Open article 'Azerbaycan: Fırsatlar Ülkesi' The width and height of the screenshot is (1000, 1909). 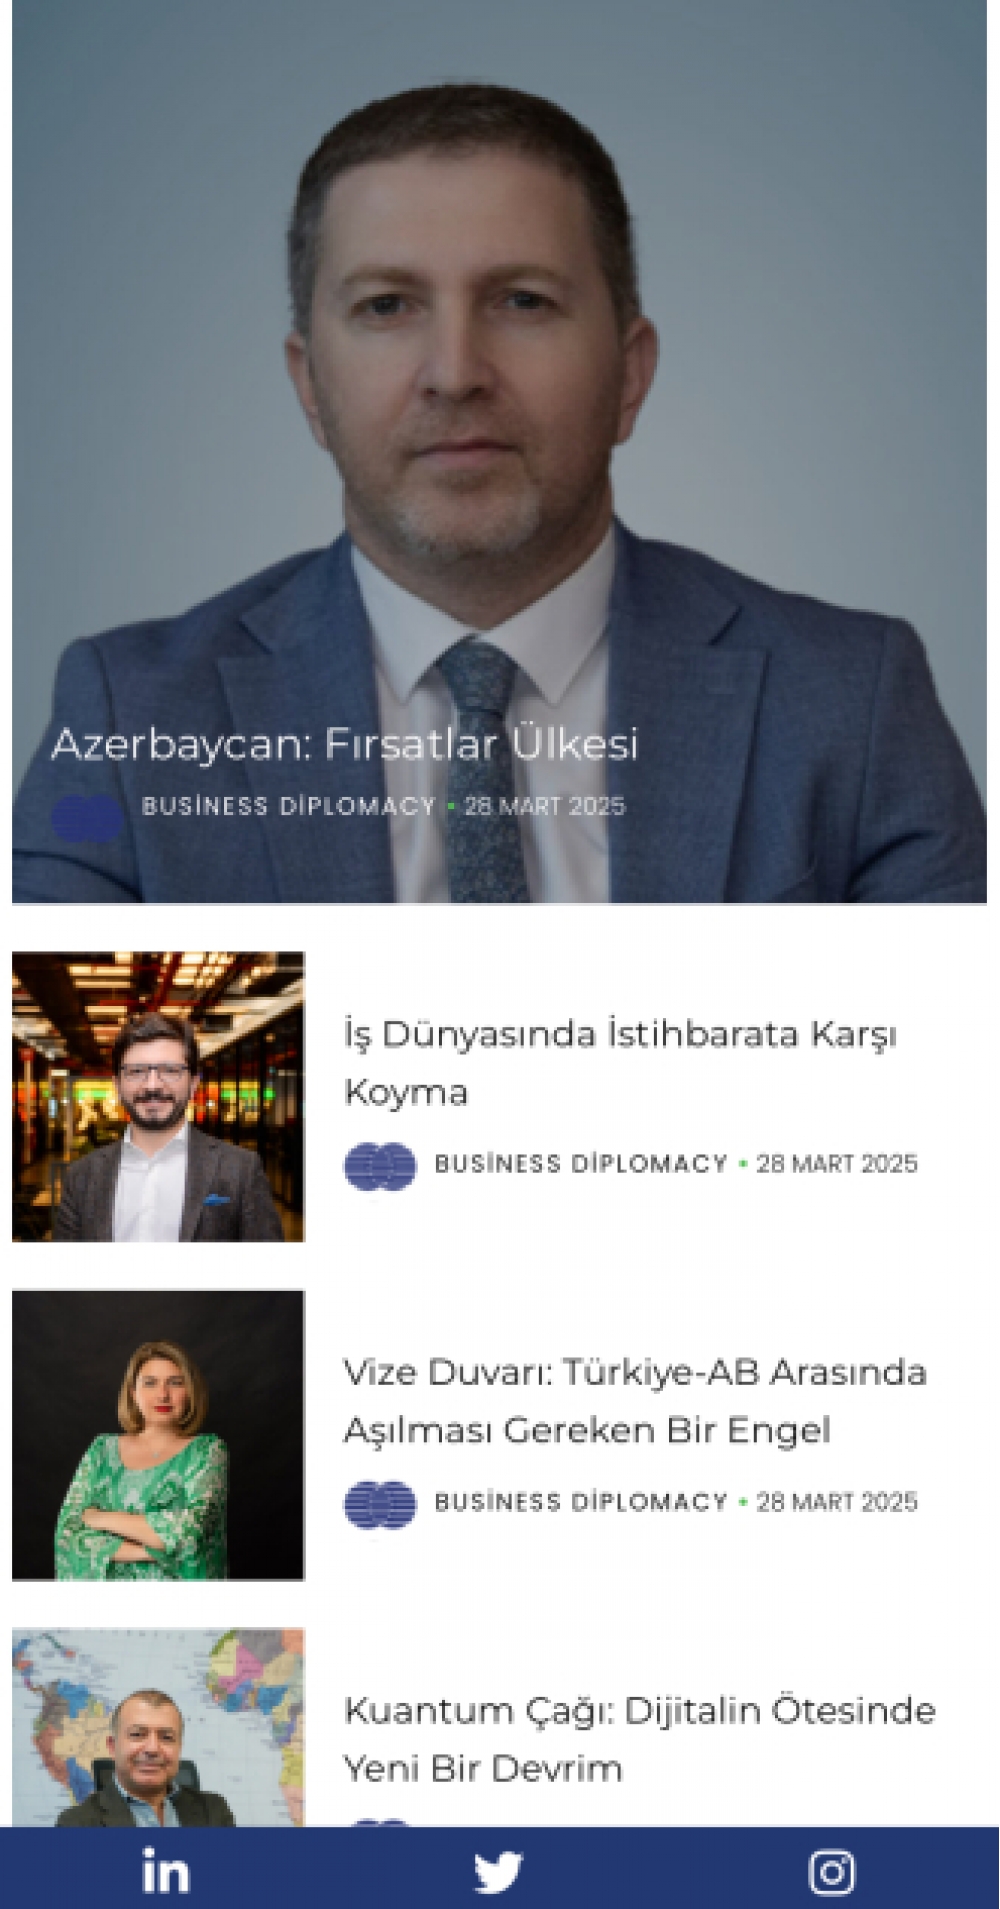click(344, 743)
